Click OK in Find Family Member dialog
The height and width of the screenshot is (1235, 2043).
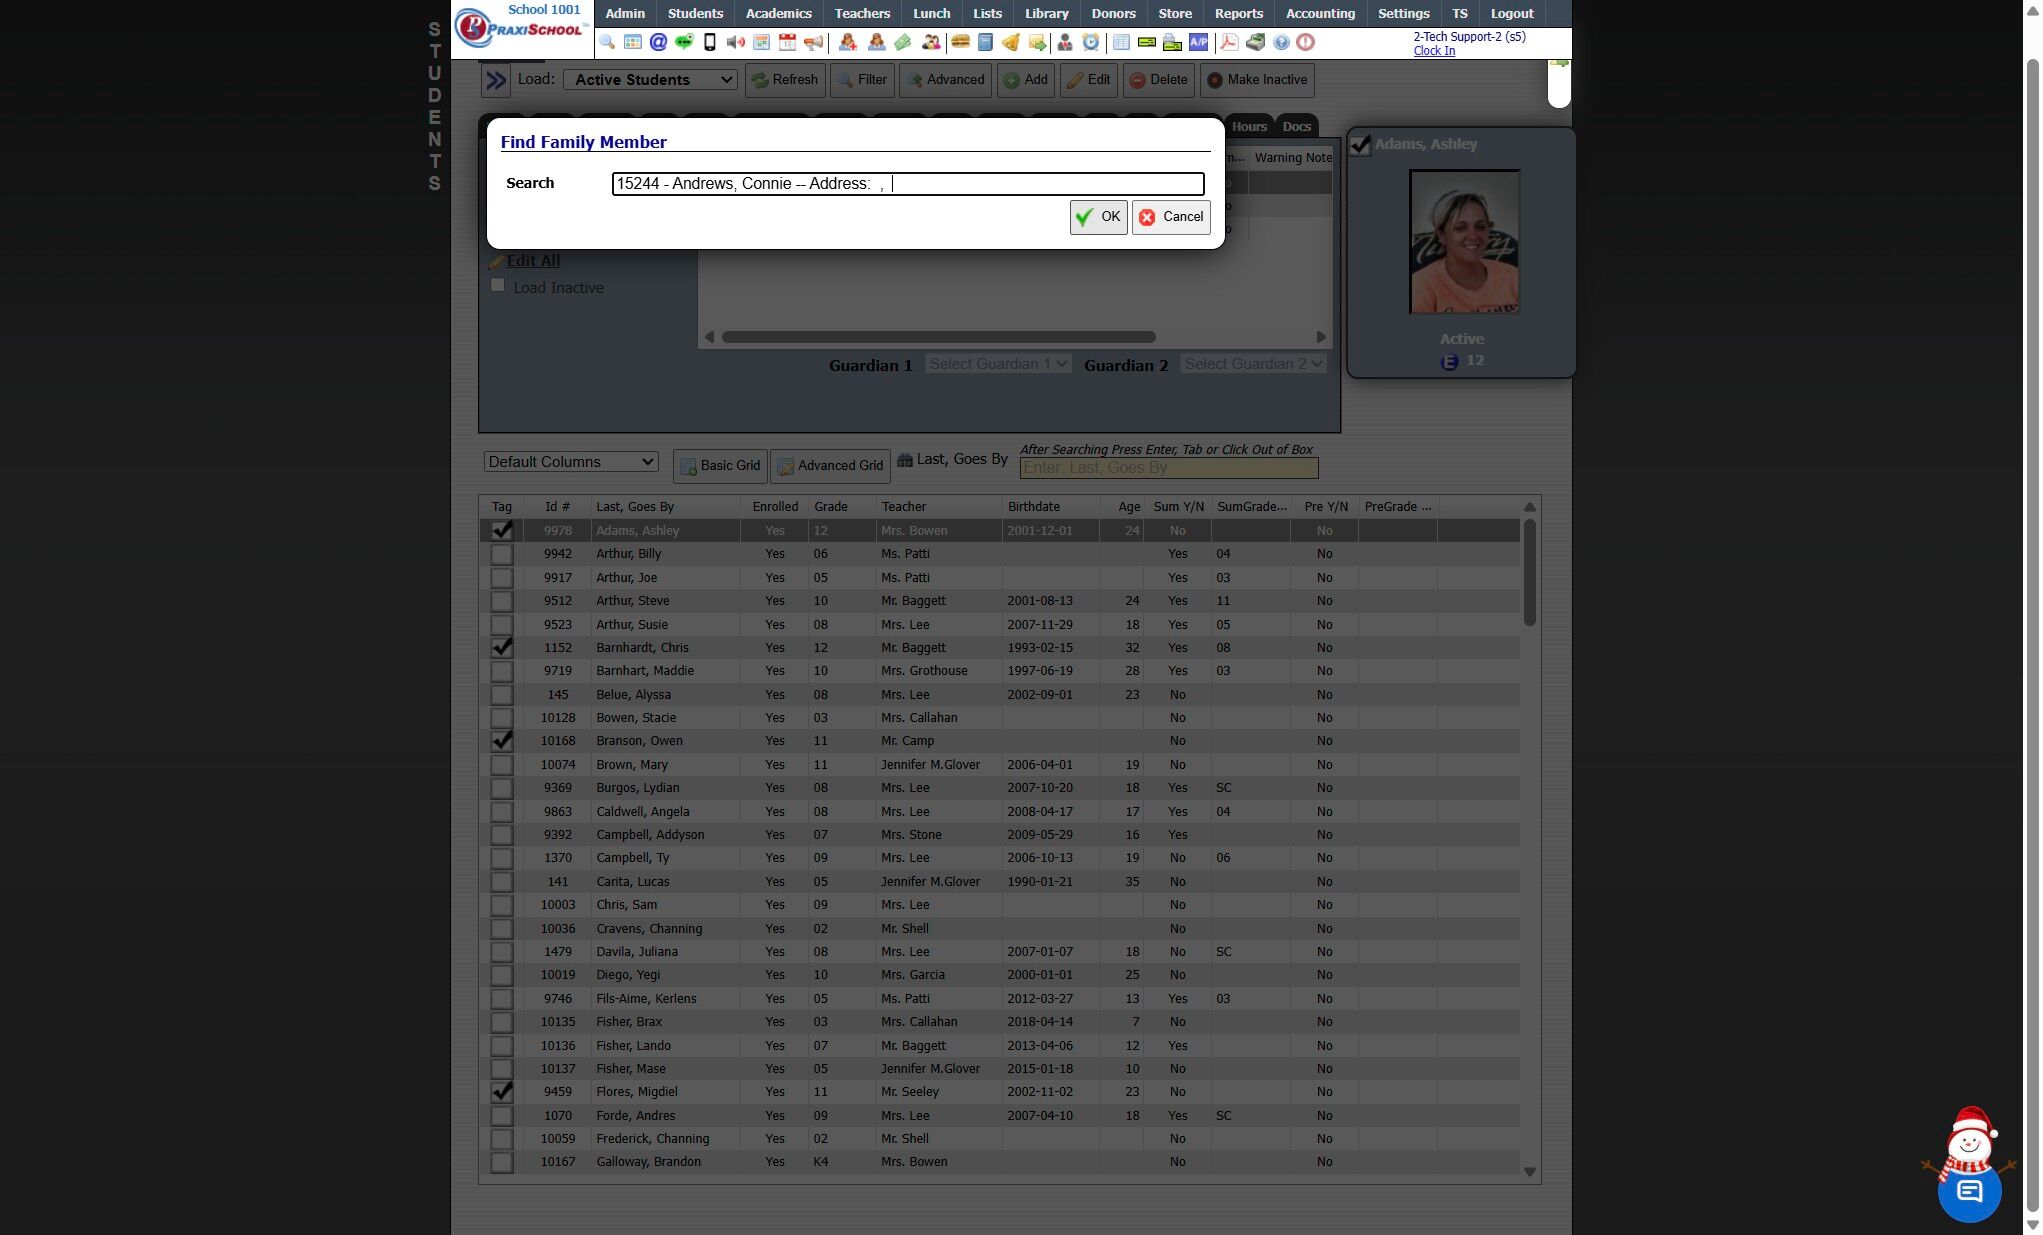[1098, 217]
